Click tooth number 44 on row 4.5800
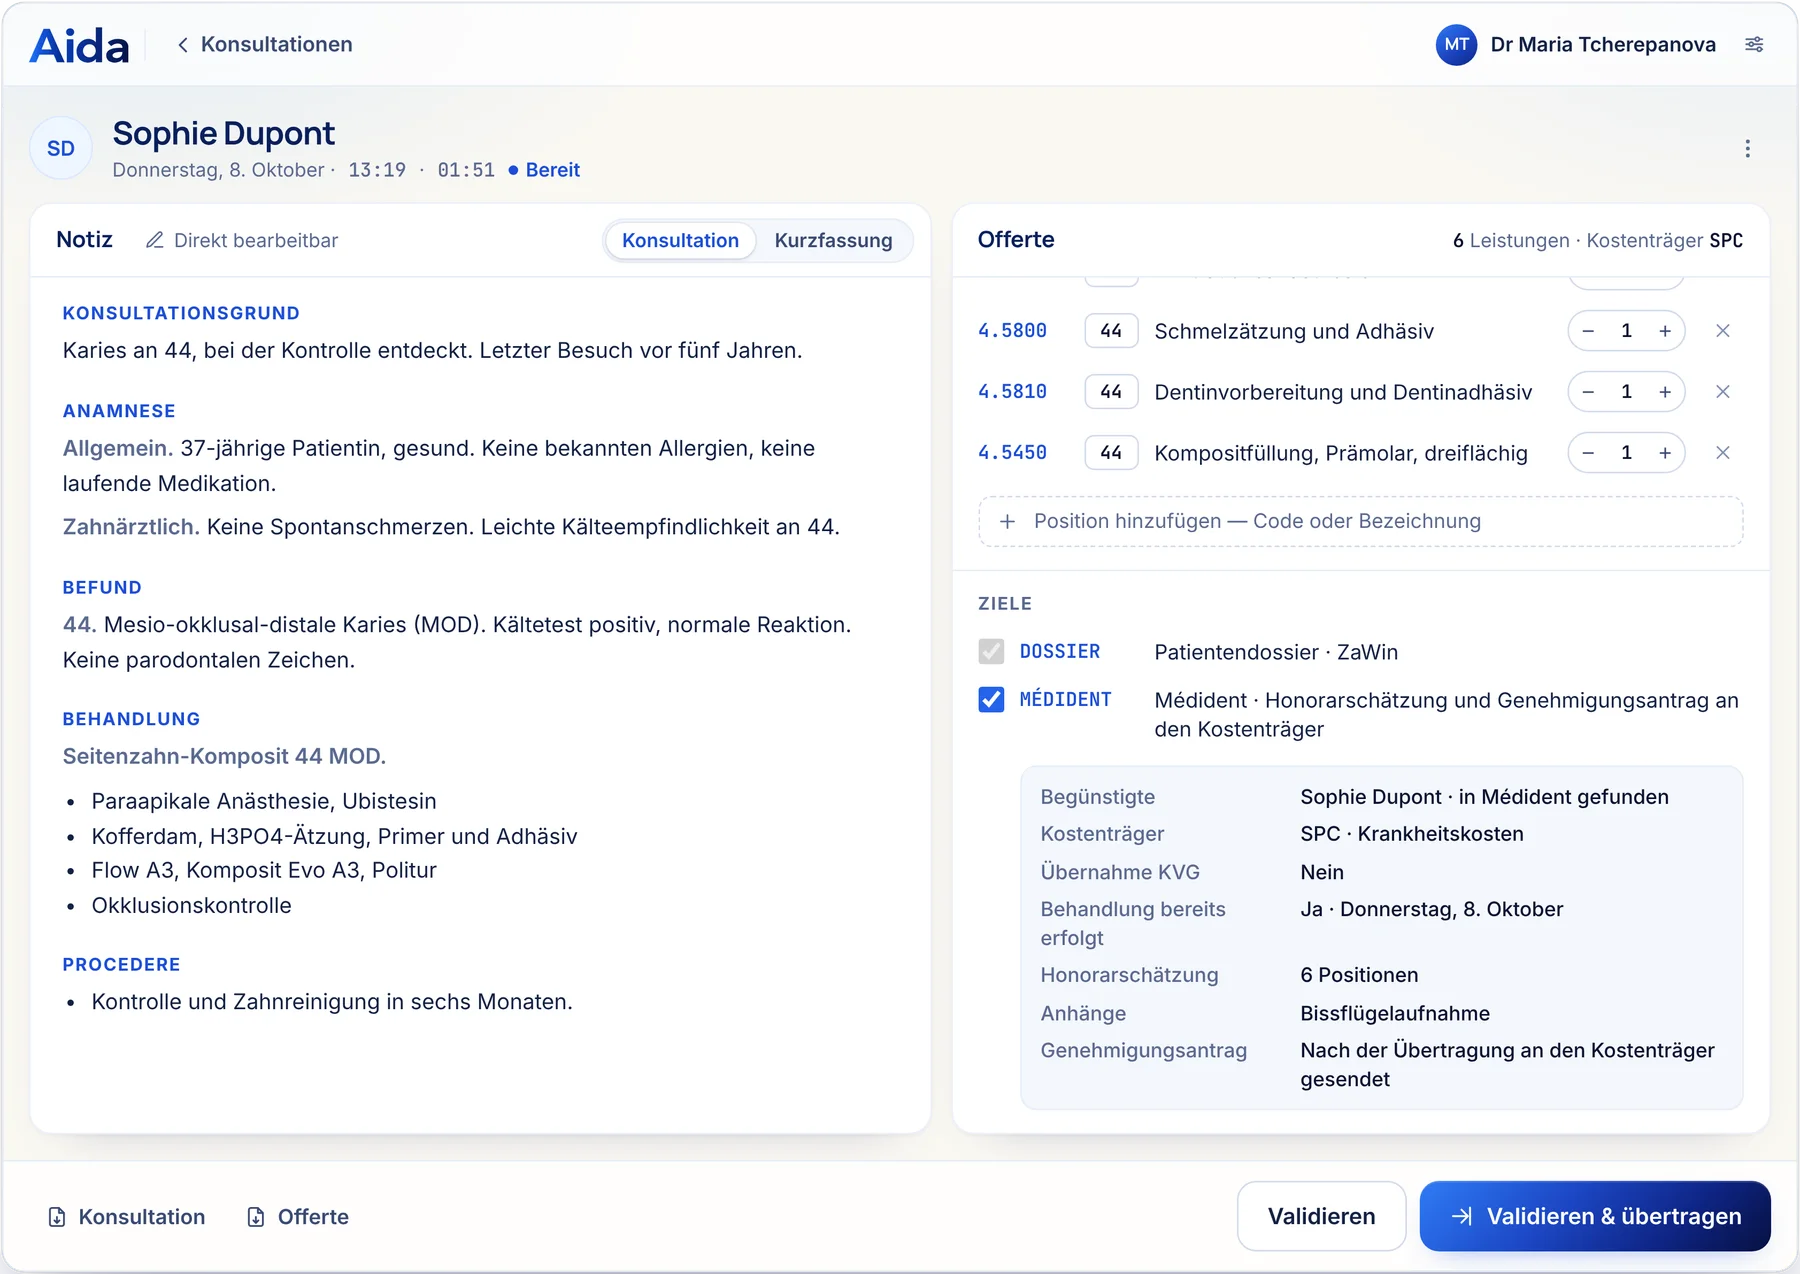Screen dimensions: 1800x1274 click(1111, 331)
